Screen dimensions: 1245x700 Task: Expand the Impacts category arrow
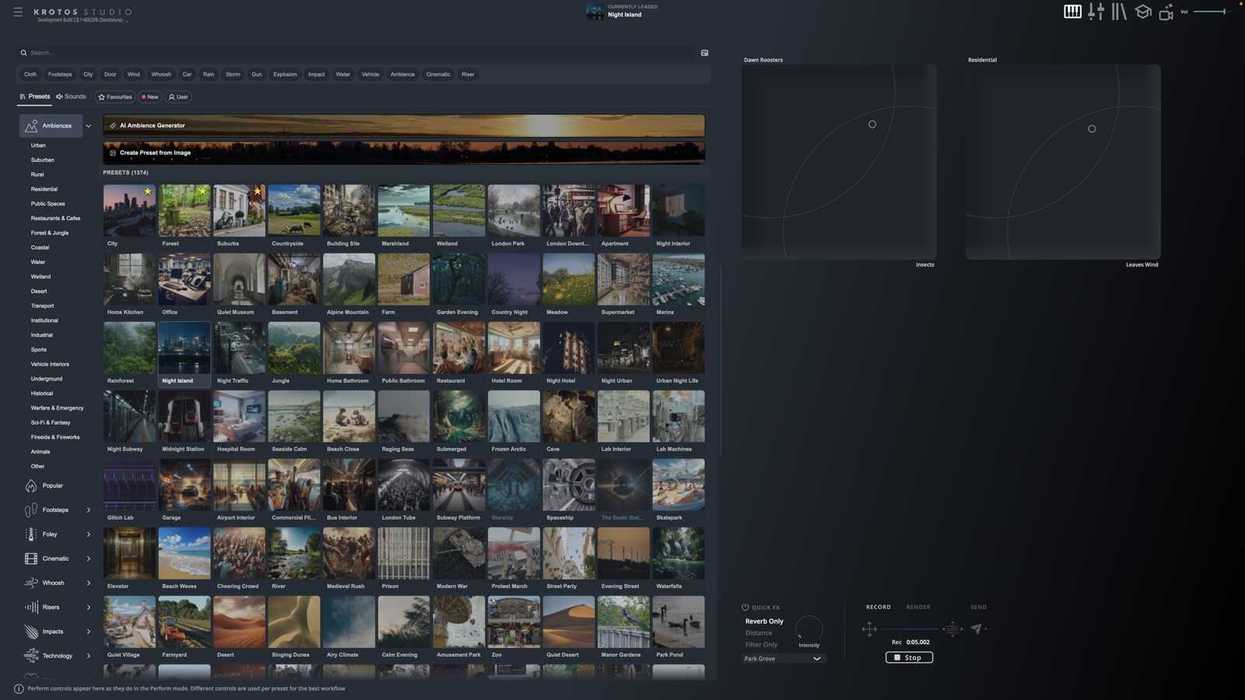88,632
